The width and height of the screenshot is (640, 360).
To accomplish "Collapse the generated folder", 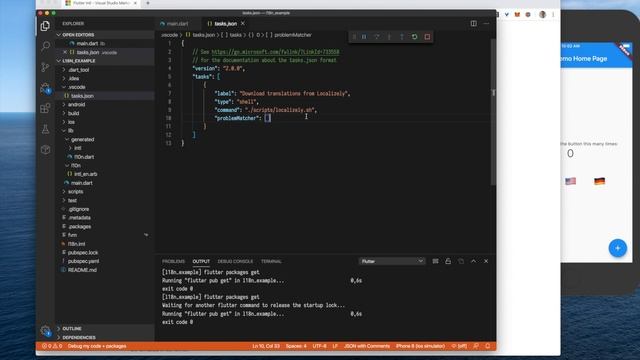I will (82, 139).
